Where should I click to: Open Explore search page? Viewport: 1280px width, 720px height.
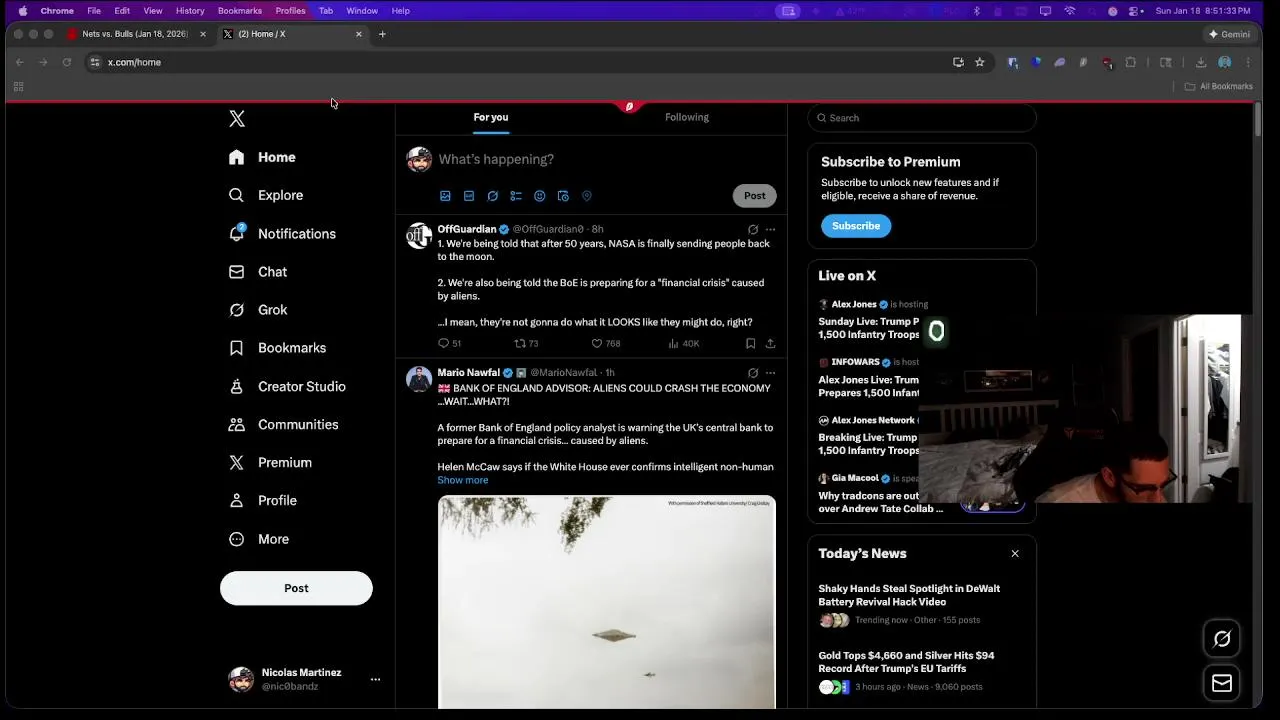point(266,195)
